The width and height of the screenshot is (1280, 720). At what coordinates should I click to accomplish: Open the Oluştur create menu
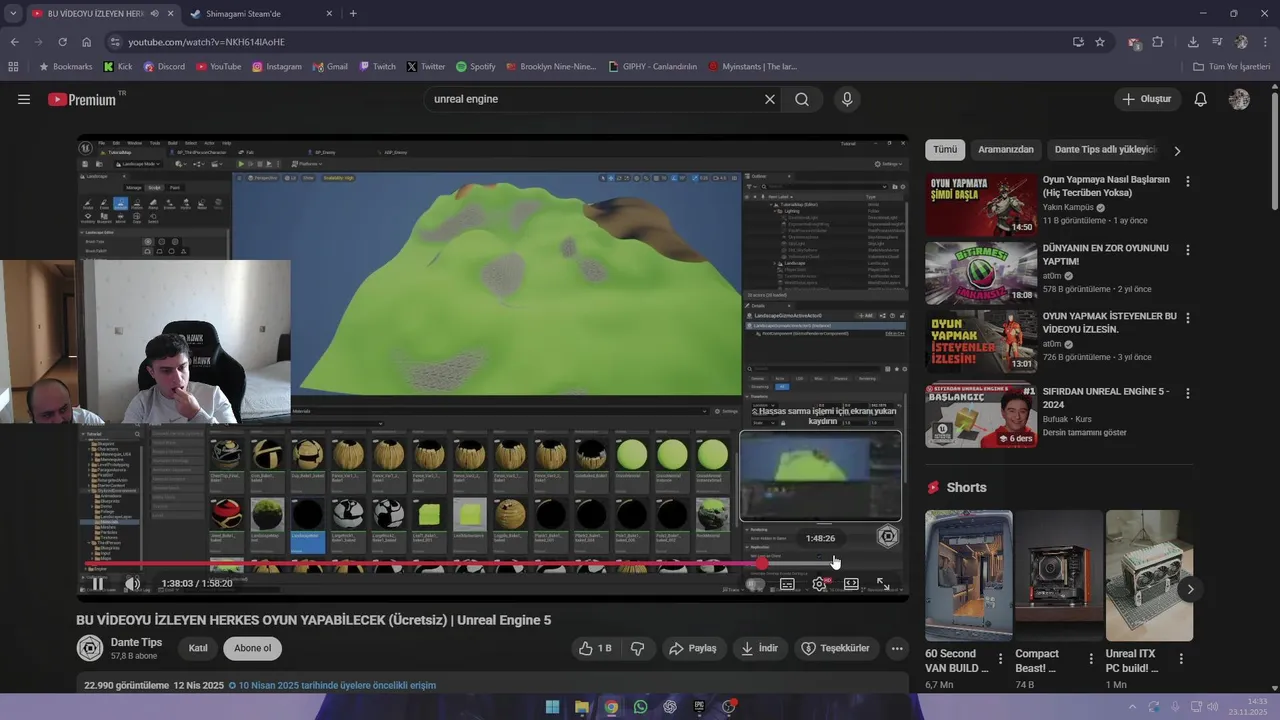pos(1147,99)
